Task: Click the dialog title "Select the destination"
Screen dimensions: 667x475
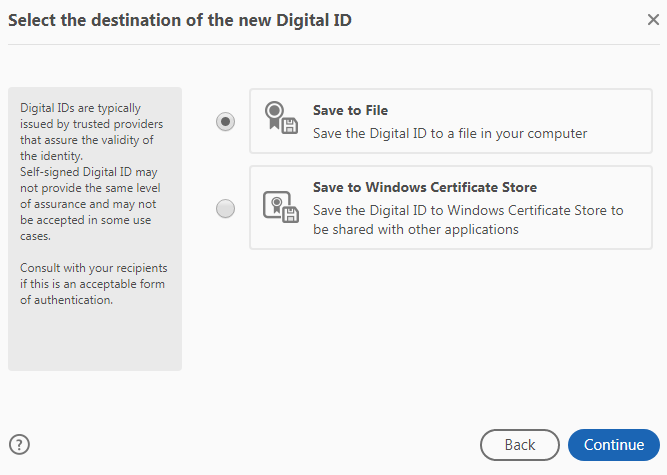Action: pos(180,20)
